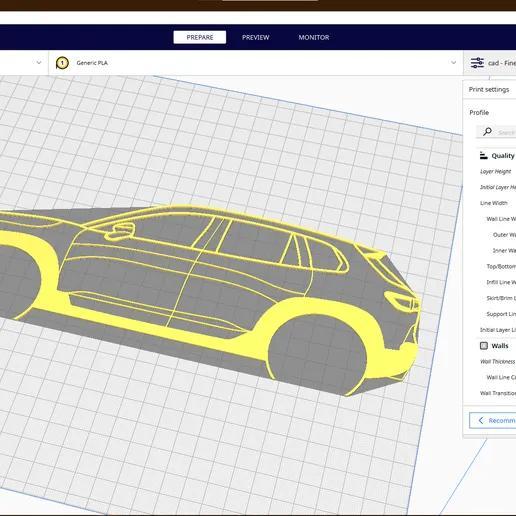The image size is (516, 516).
Task: Click the extruder 1 circle icon
Action: click(62, 63)
